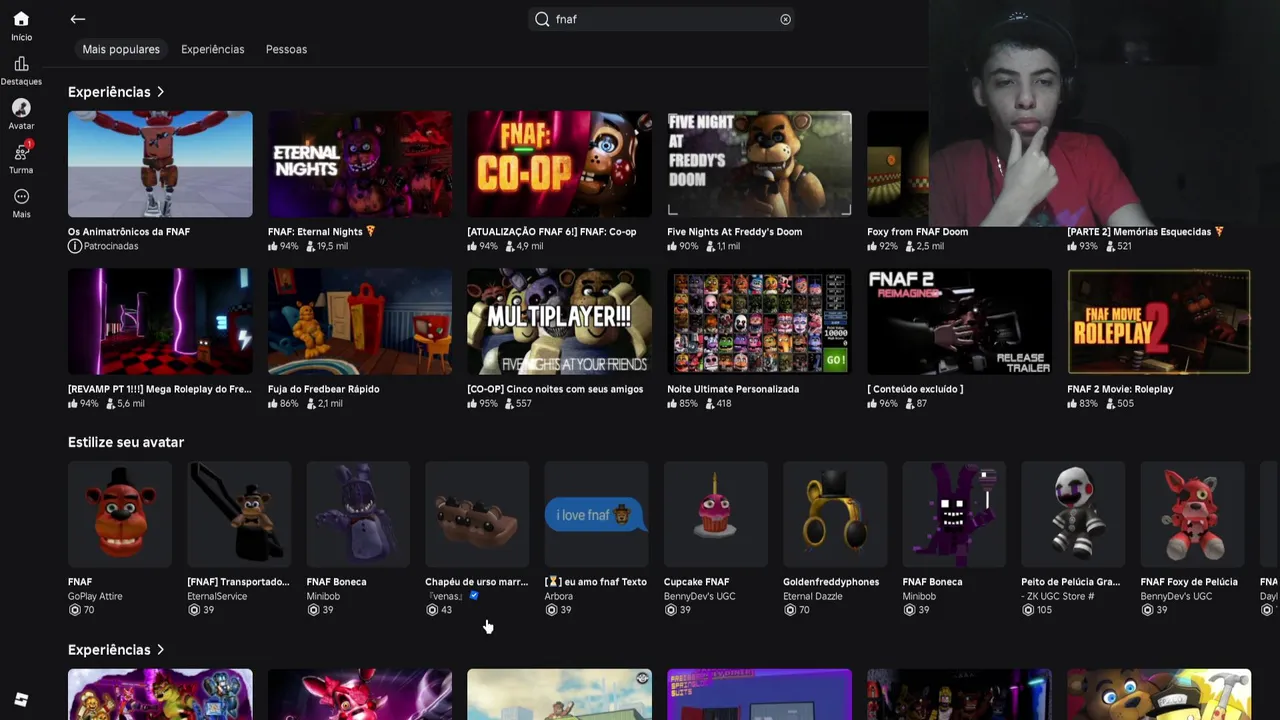Open FNAF: Eternal Nights game thumbnail
Viewport: 1280px width, 720px height.
[360, 164]
